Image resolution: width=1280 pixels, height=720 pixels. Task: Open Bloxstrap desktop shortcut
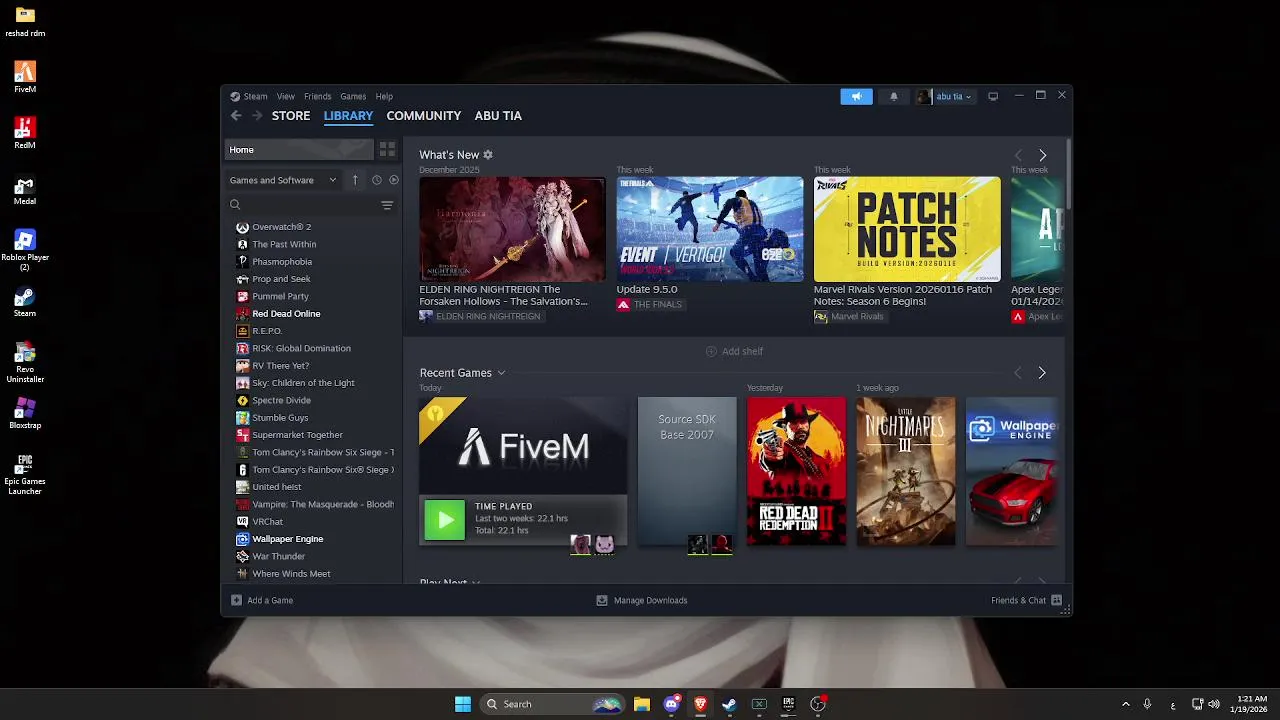(25, 414)
